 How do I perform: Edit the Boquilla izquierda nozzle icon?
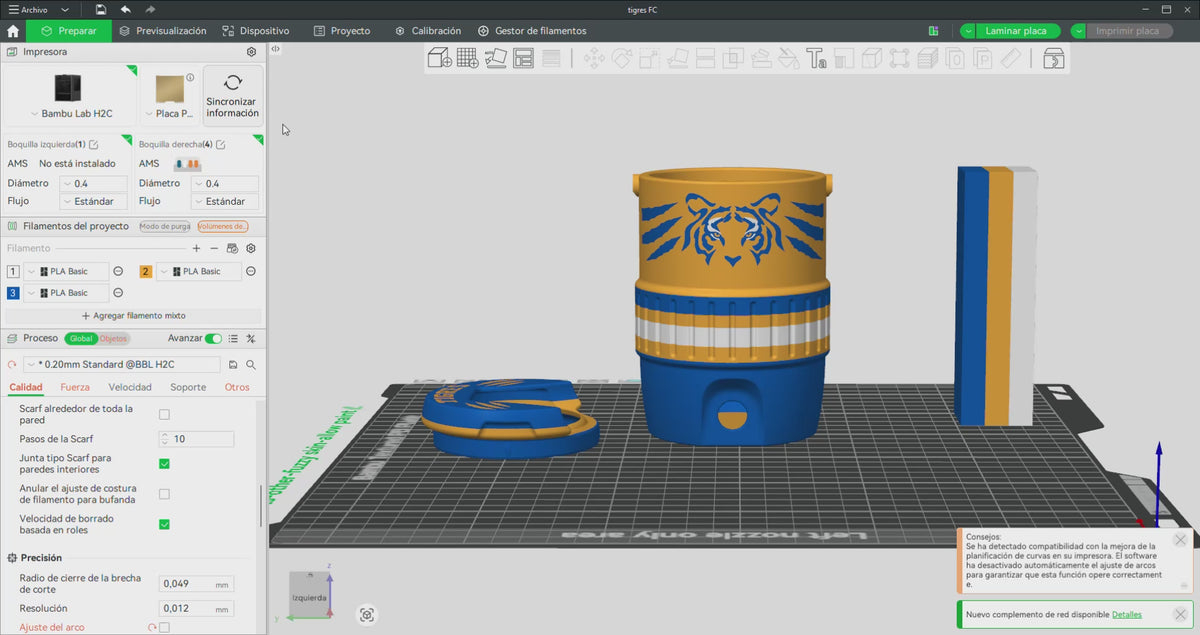point(94,145)
